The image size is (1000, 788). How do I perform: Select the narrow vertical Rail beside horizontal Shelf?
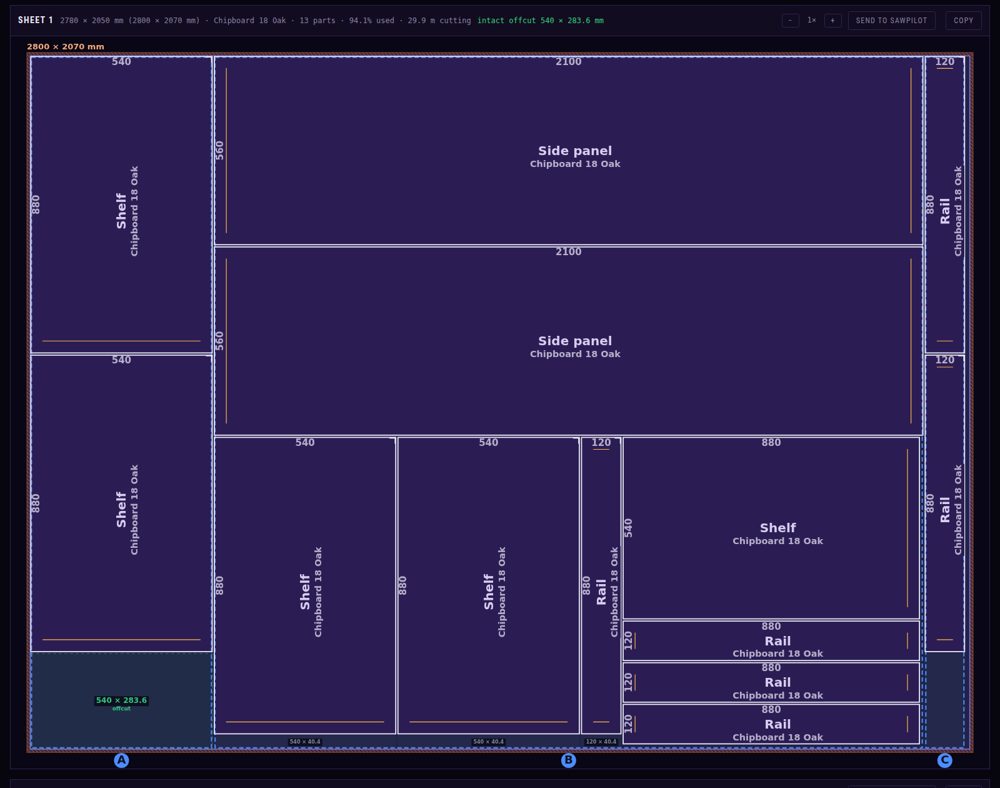(601, 585)
